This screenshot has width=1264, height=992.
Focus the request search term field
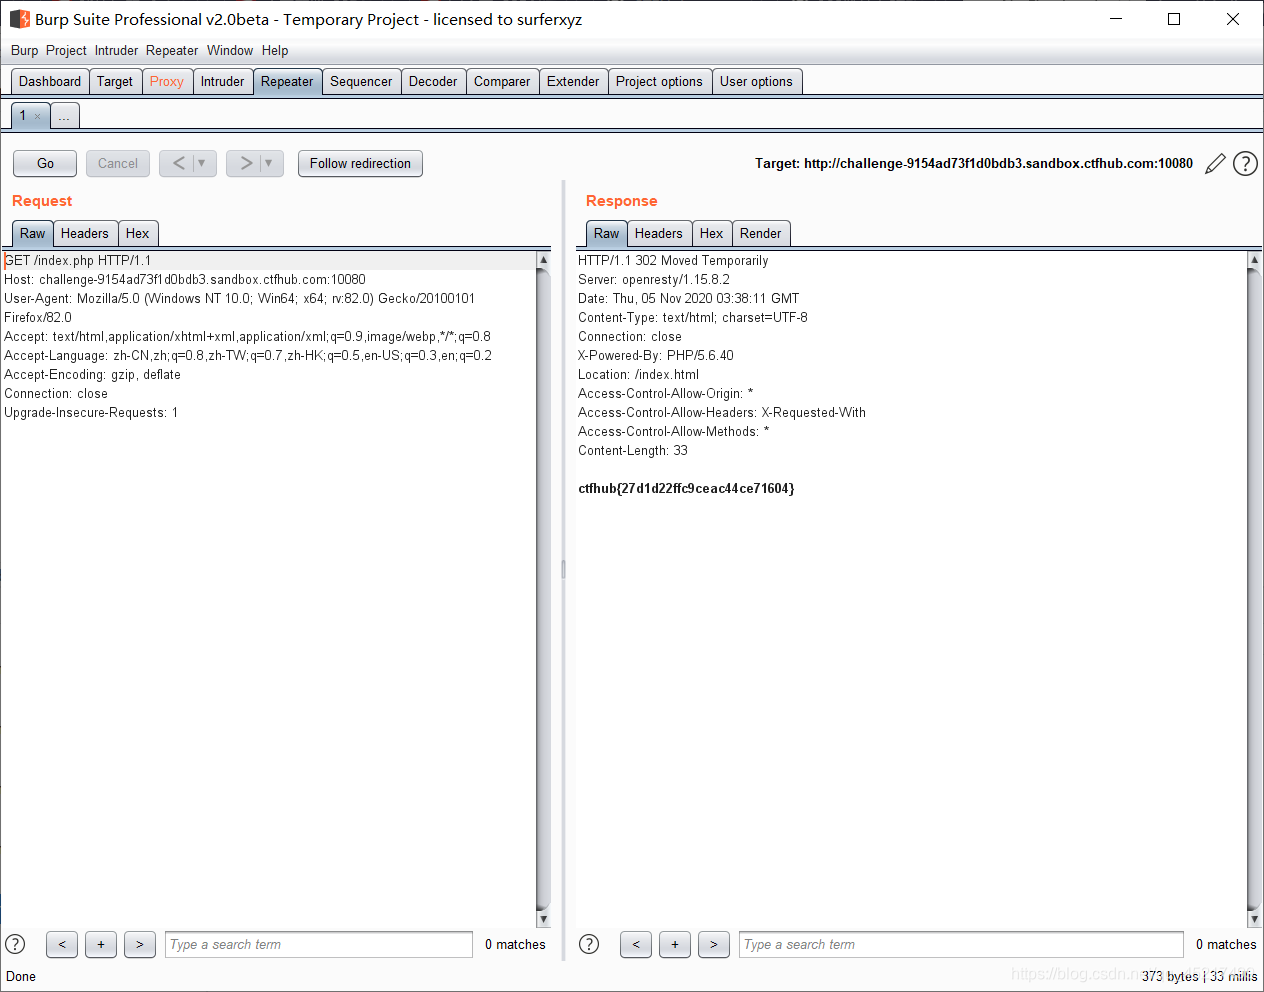coord(319,944)
